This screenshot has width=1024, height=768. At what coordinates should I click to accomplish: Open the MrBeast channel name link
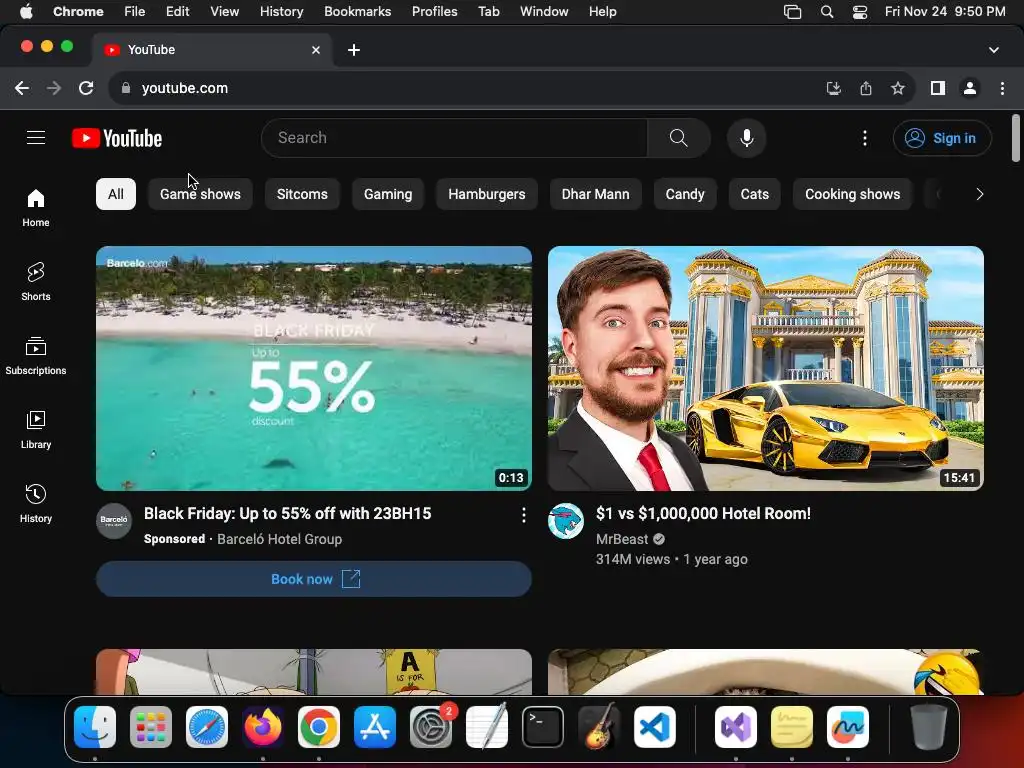tap(622, 539)
